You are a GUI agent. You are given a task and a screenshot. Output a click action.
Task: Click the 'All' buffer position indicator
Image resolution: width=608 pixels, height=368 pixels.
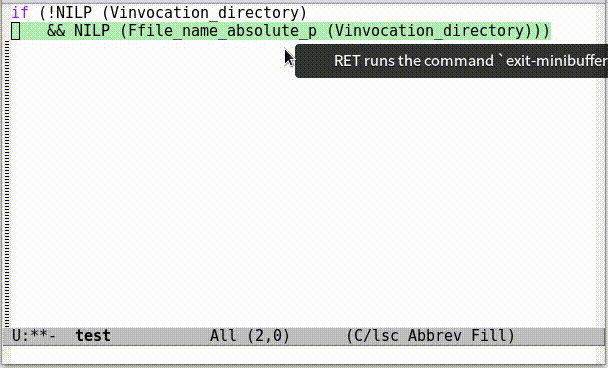(223, 335)
